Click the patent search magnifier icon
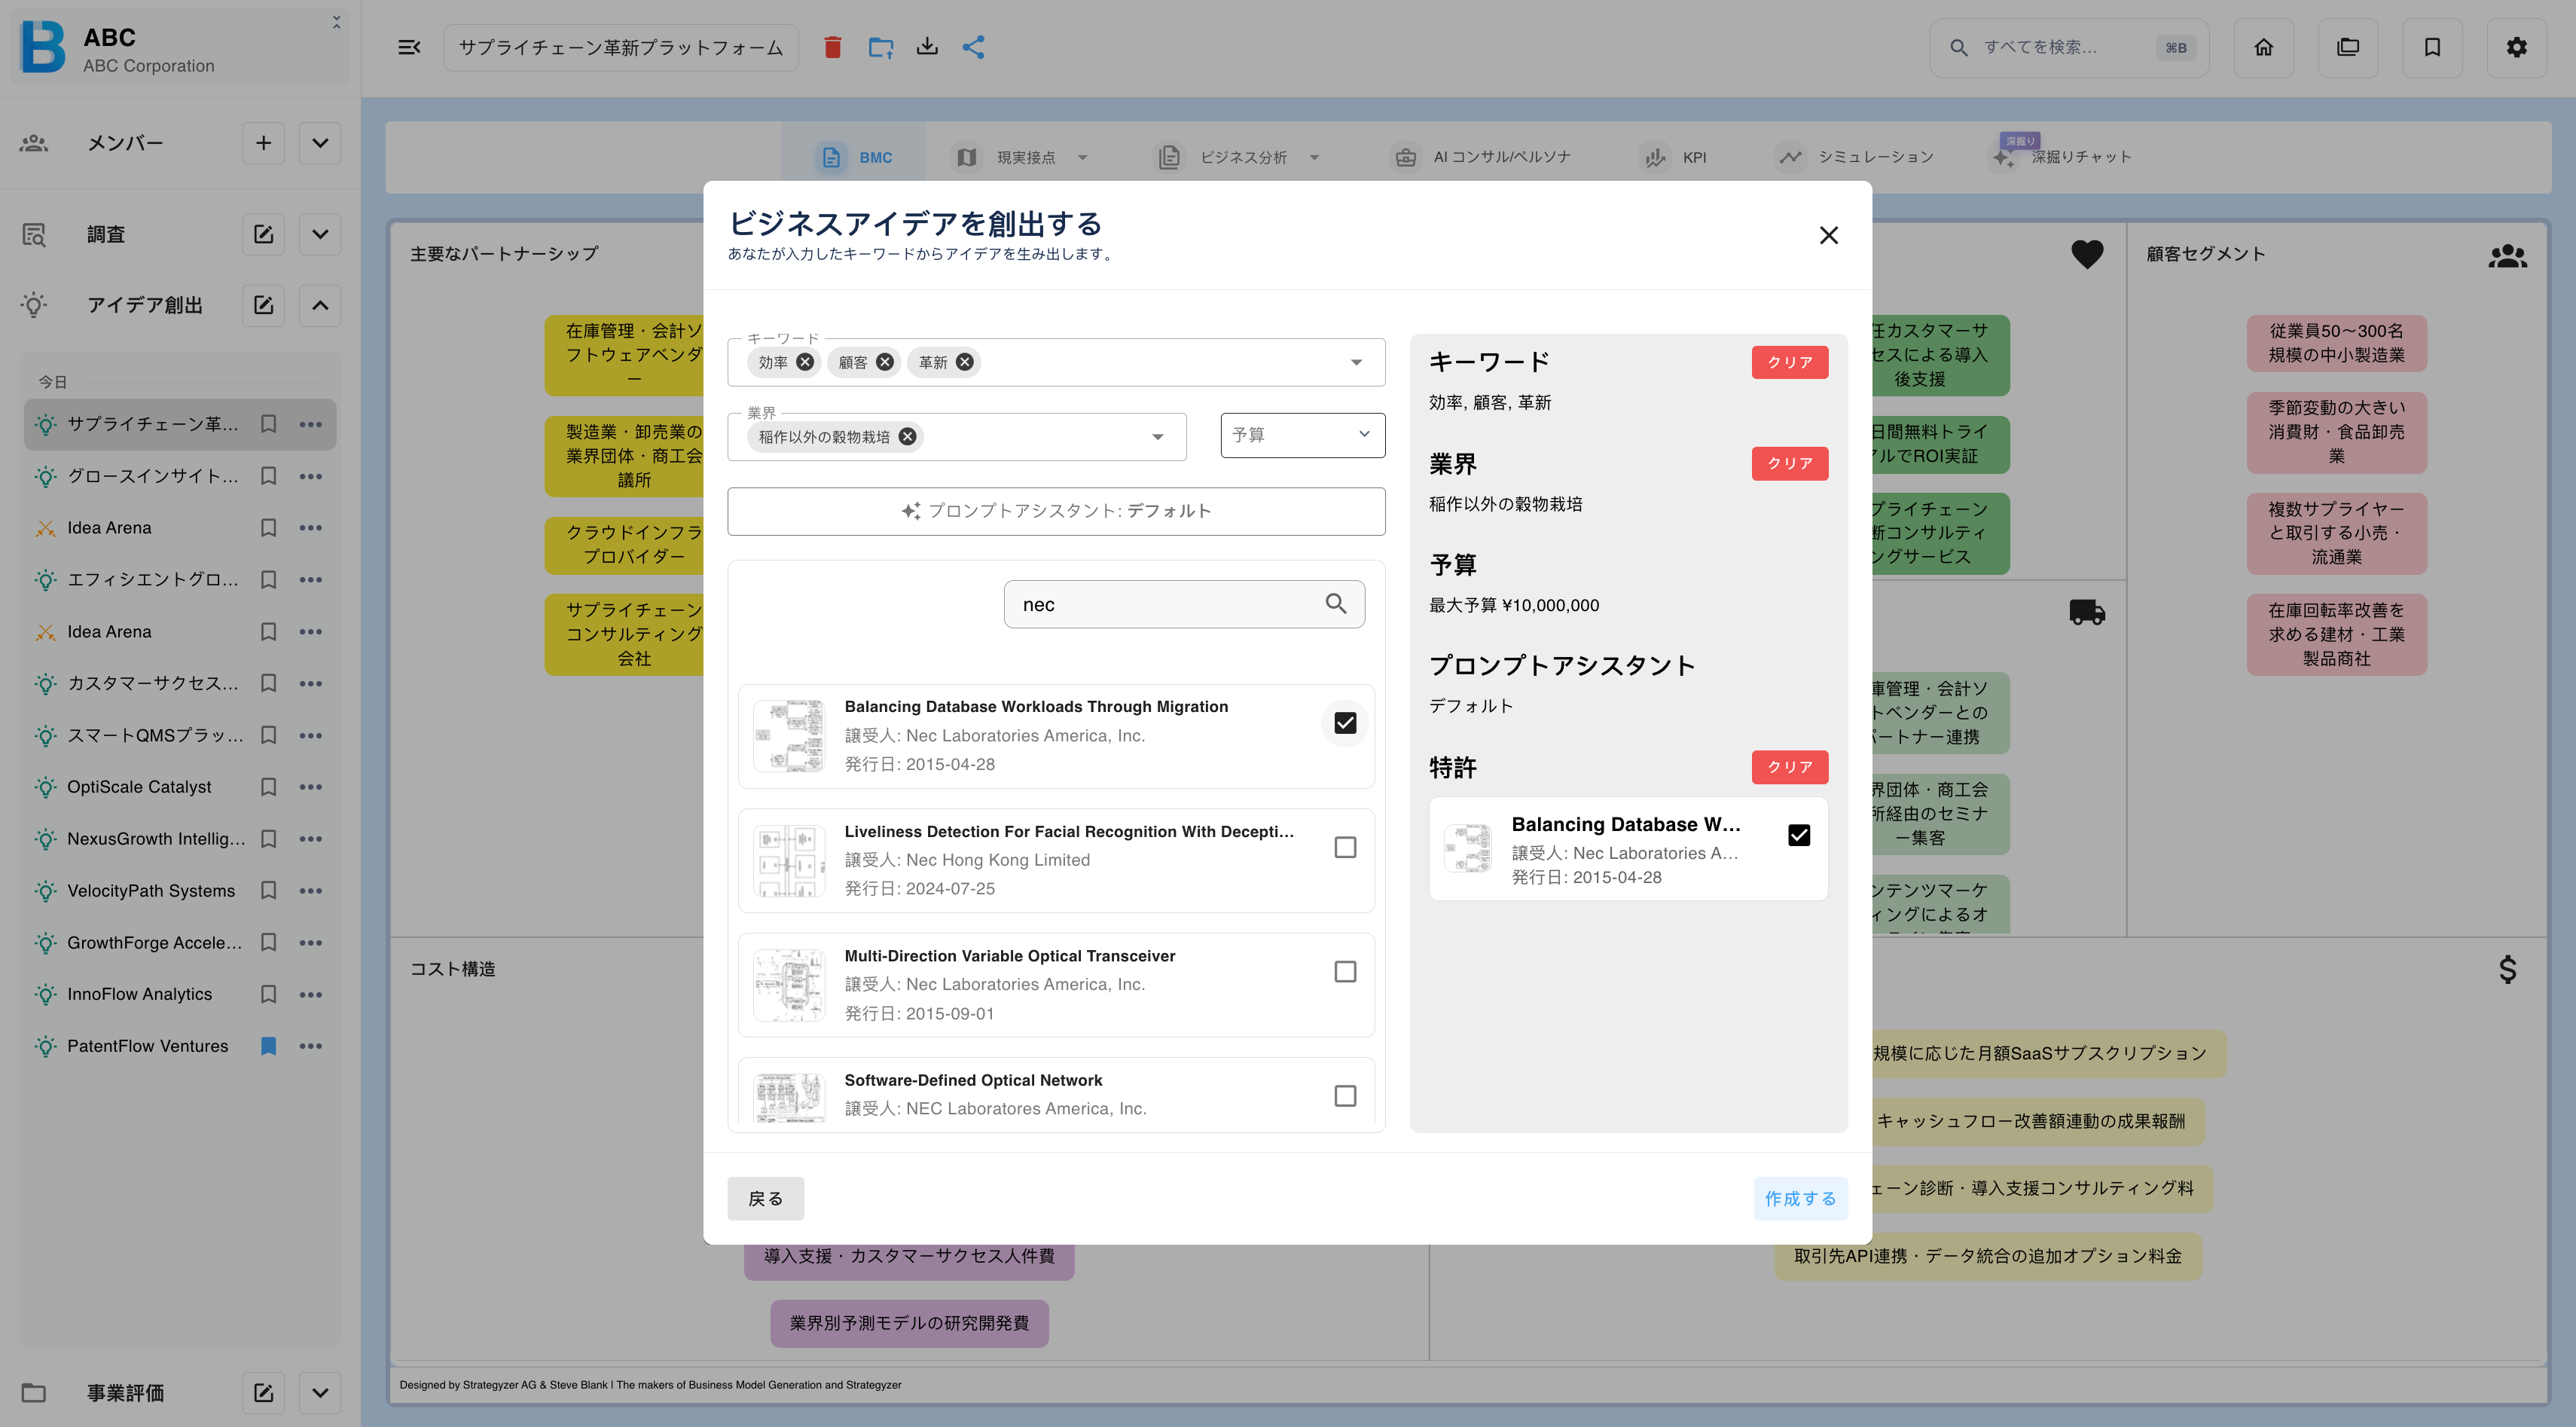2576x1427 pixels. coord(1336,603)
